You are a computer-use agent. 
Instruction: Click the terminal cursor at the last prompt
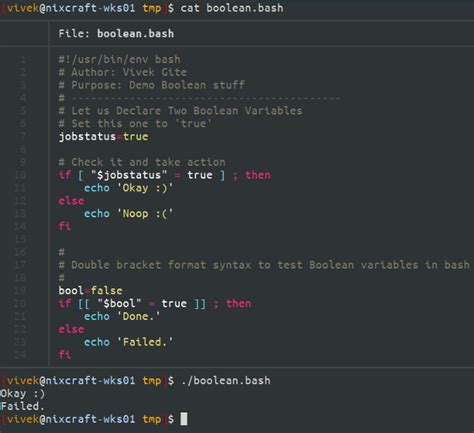click(x=184, y=419)
